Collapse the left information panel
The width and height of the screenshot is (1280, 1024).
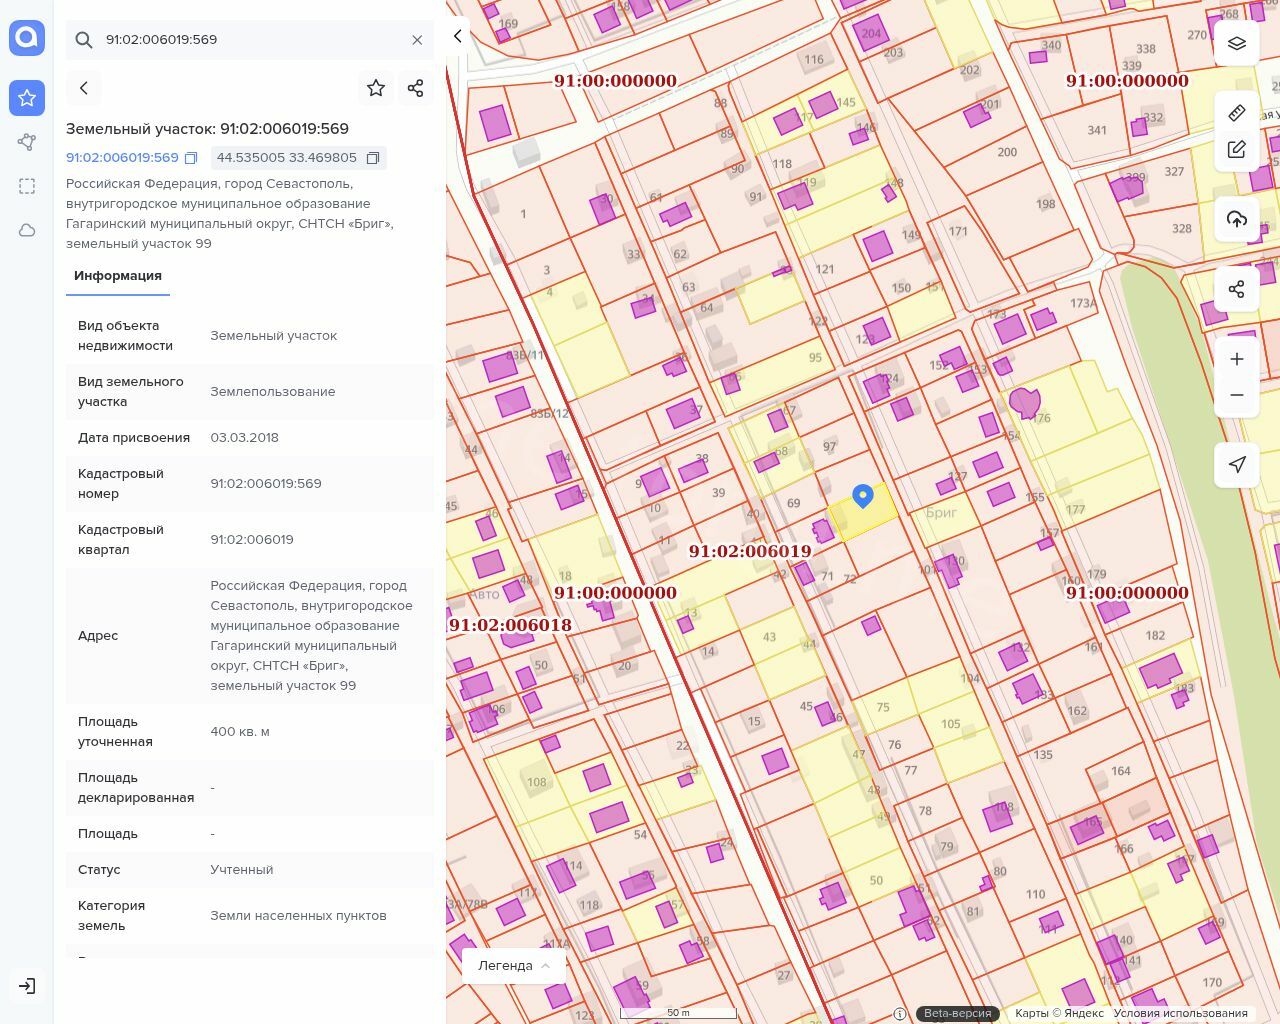458,36
